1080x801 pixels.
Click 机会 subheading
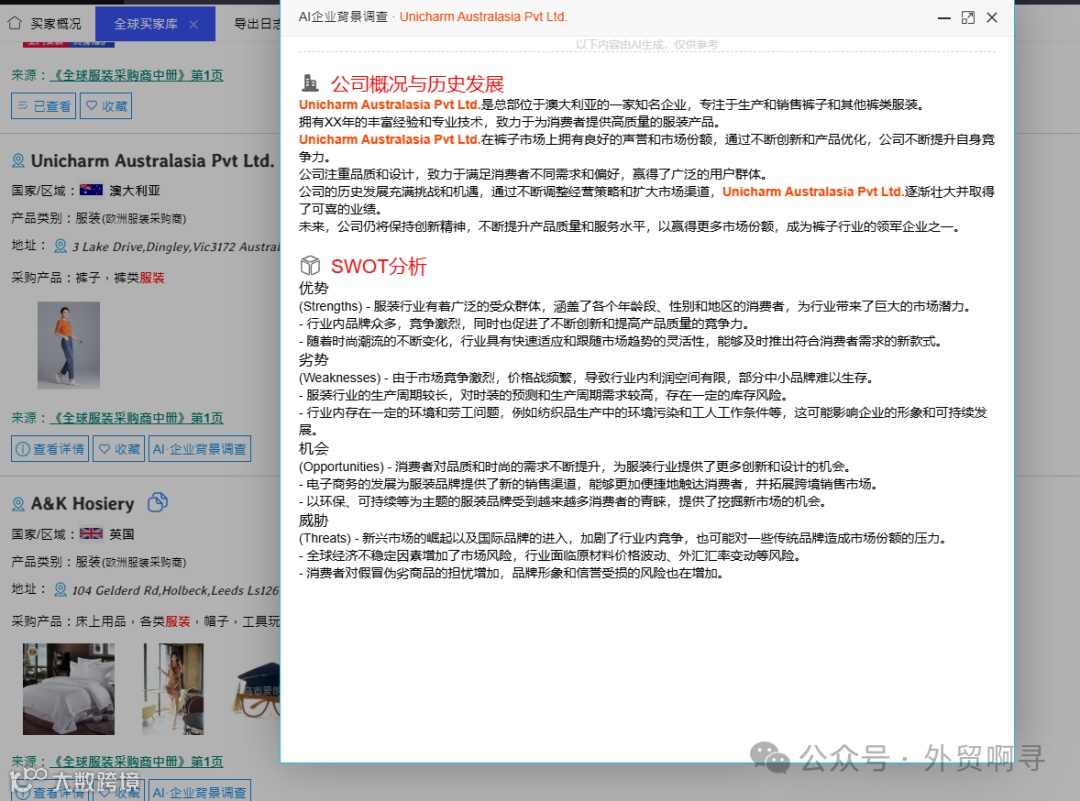point(313,448)
